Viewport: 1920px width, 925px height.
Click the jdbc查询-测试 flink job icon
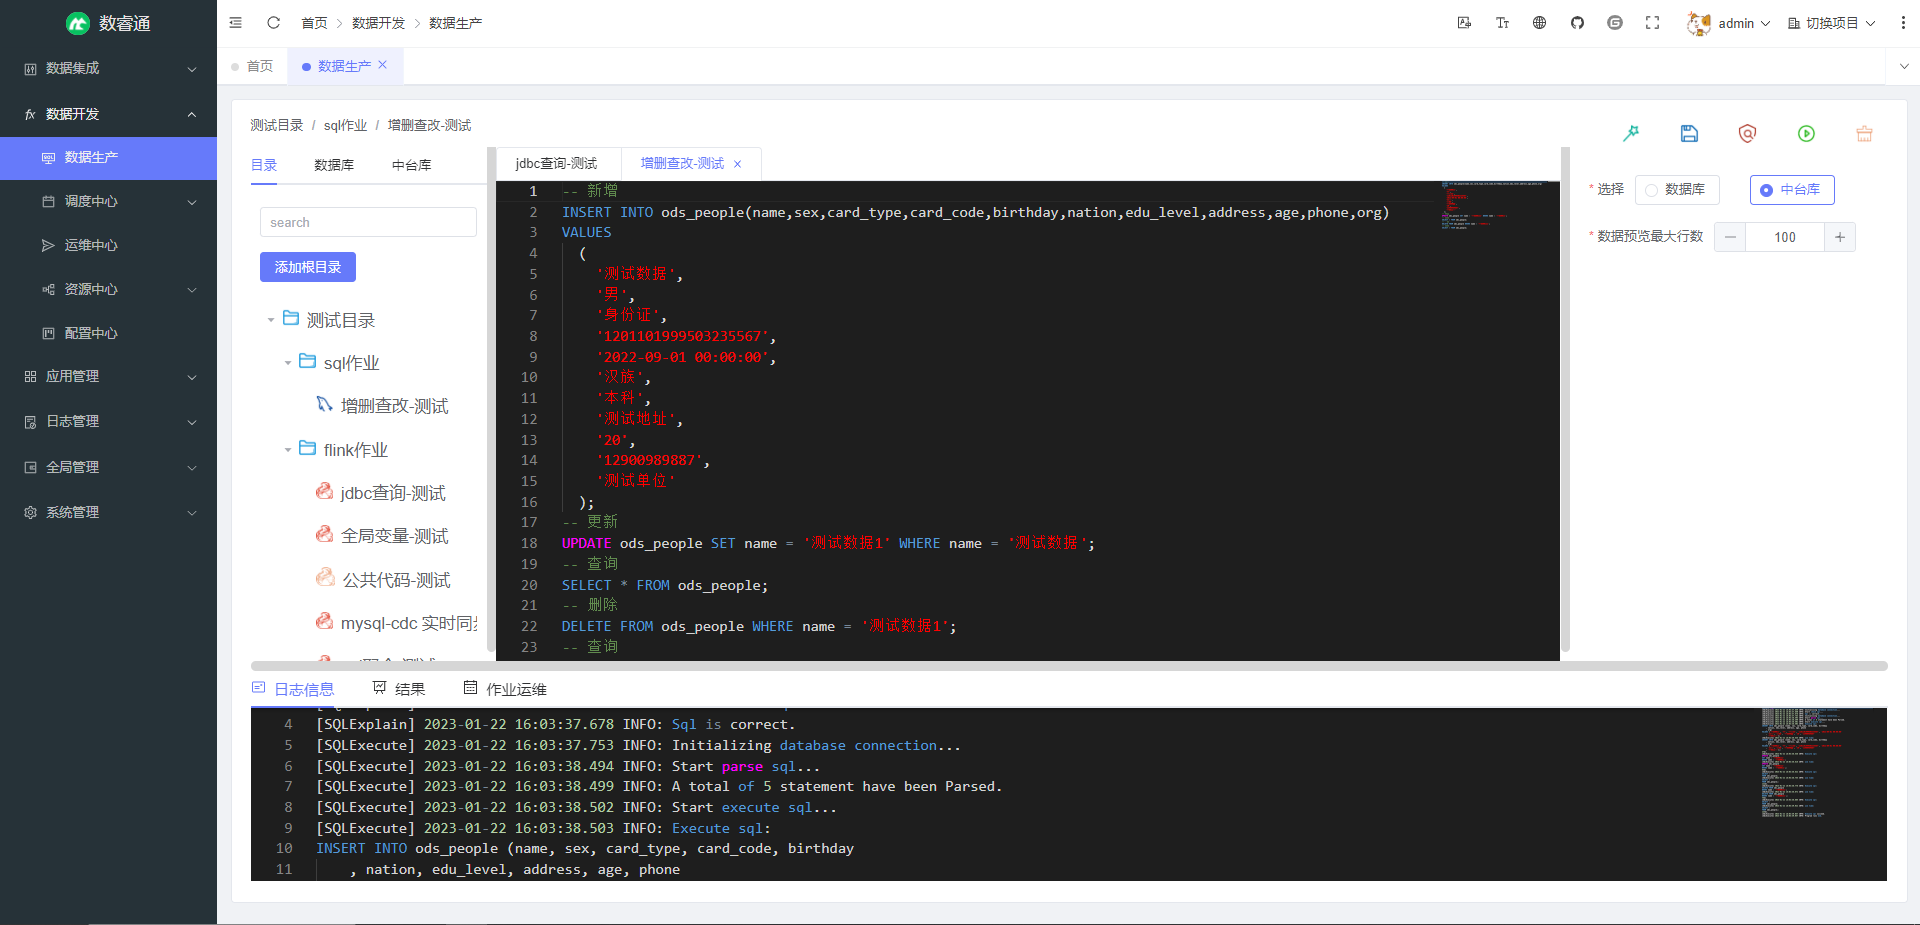[324, 491]
